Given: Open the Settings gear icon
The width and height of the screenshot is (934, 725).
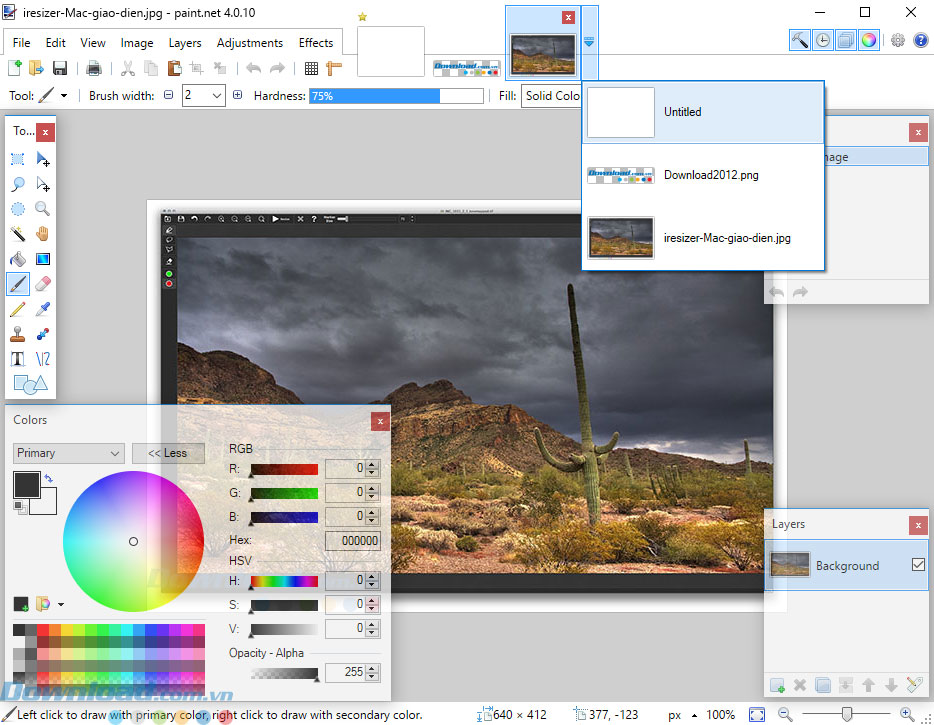Looking at the screenshot, I should pos(898,40).
